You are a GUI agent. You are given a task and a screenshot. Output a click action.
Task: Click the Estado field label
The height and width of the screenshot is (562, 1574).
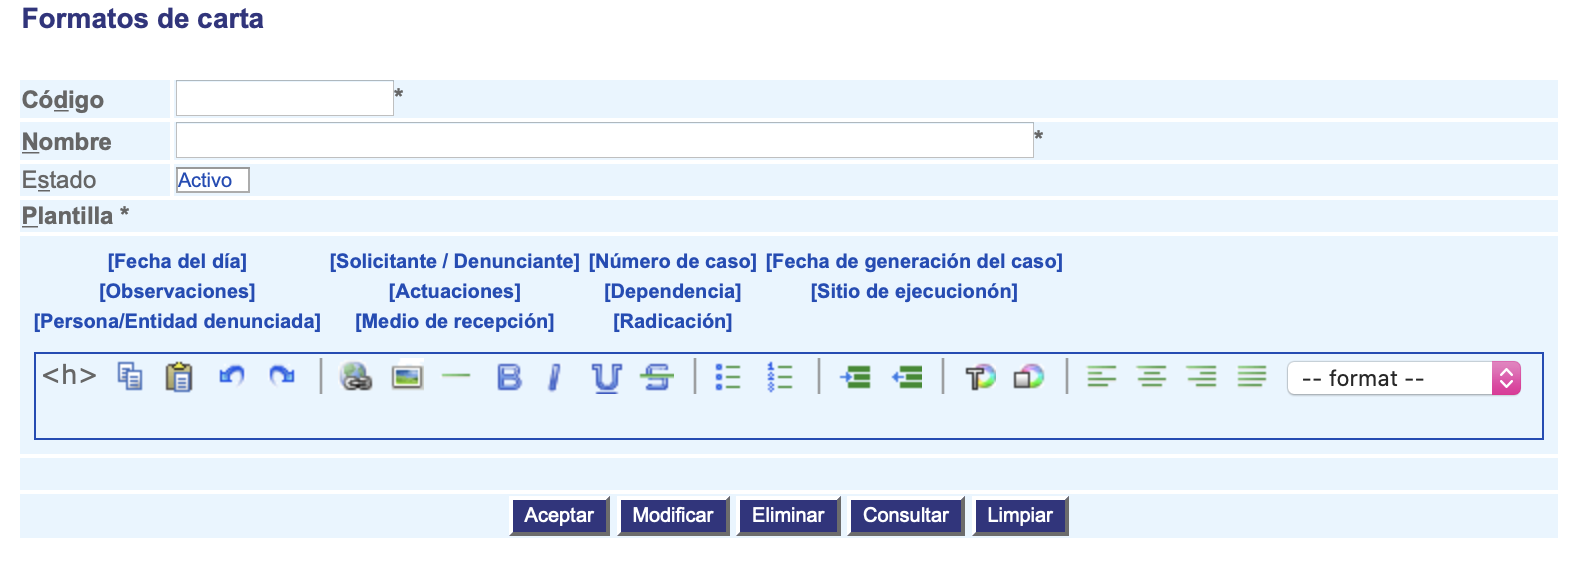tap(59, 180)
